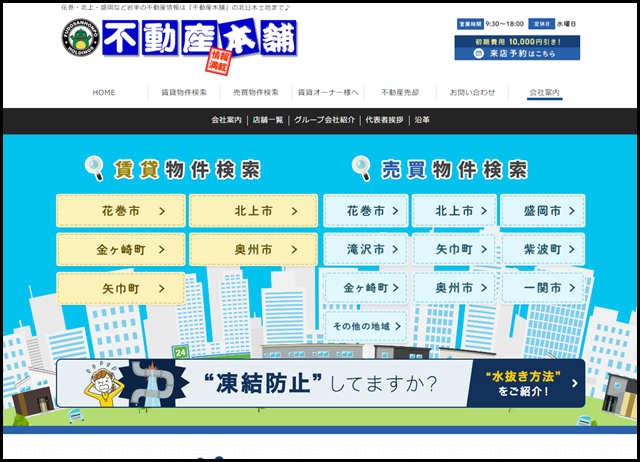
Task: Click the 水抜き方法をご紹介 panel
Action: pyautogui.click(x=528, y=383)
